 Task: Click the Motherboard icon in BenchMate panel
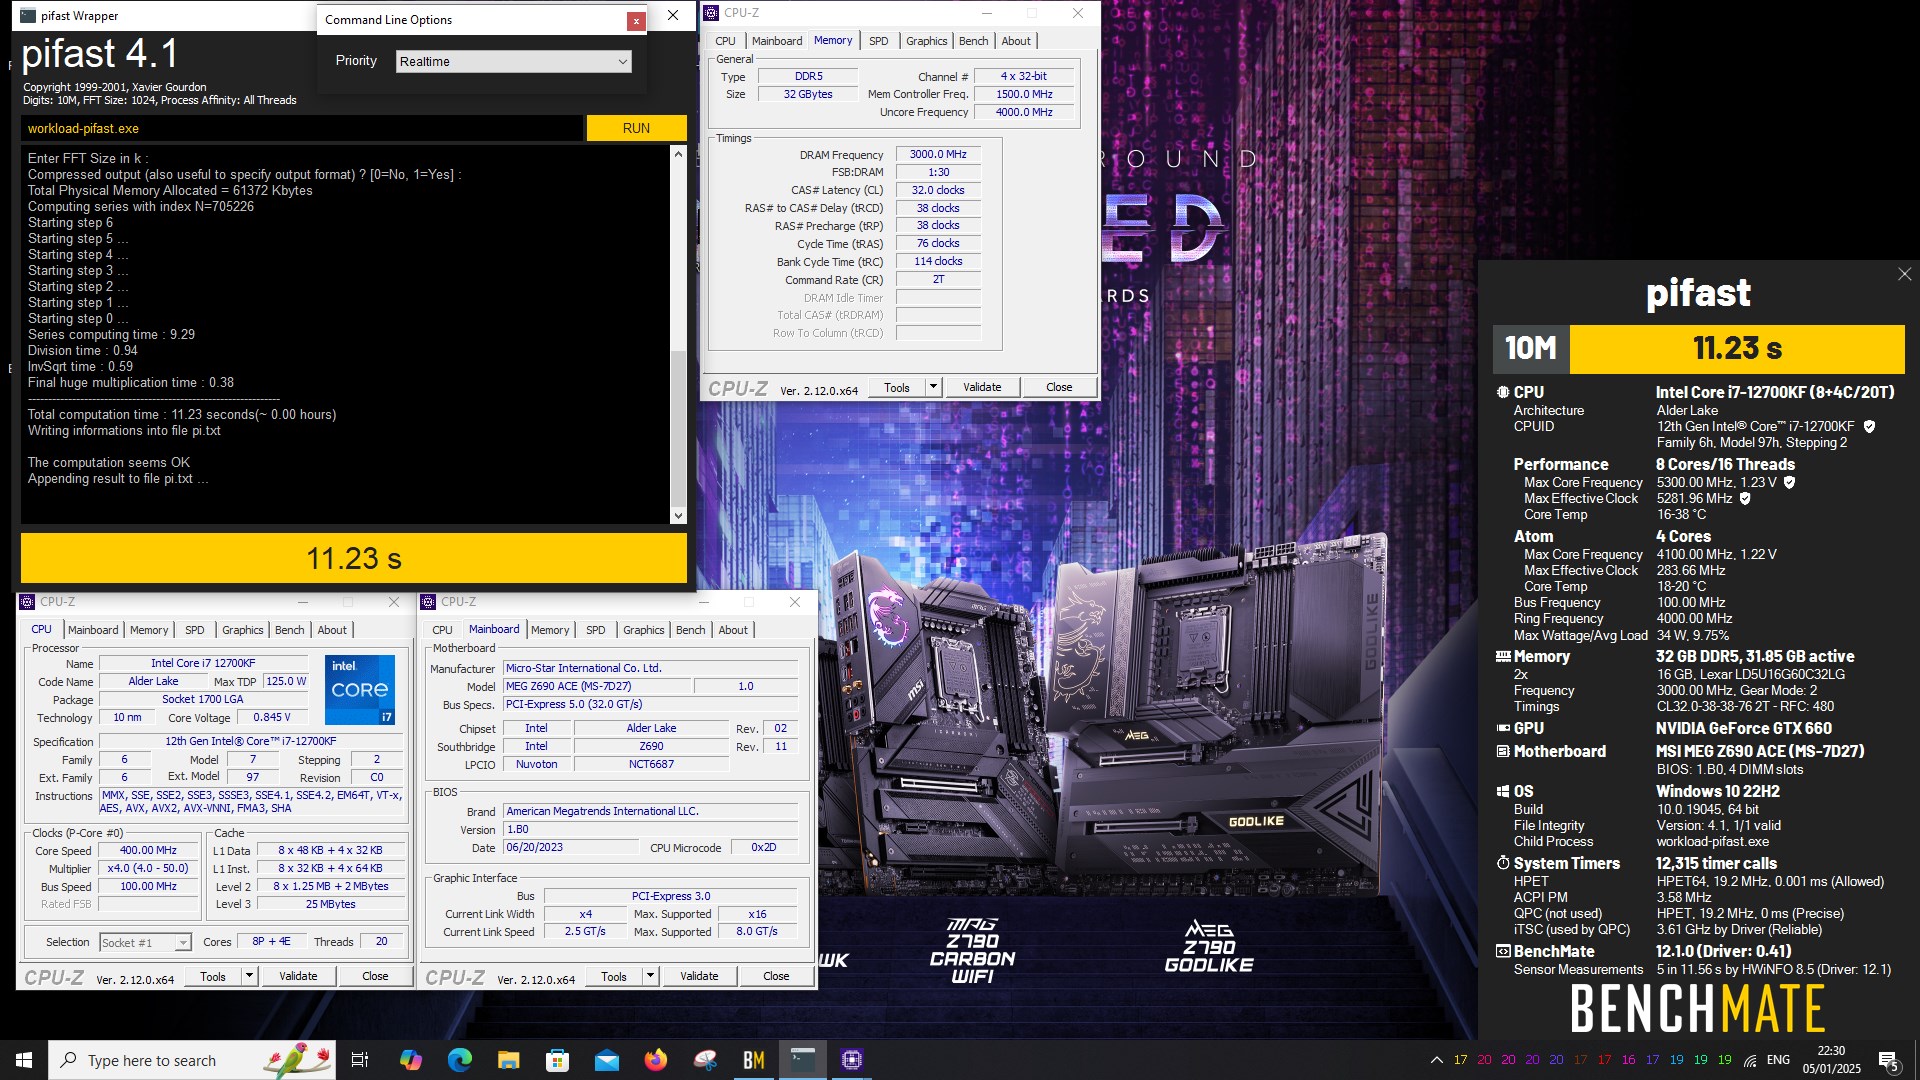tap(1502, 752)
